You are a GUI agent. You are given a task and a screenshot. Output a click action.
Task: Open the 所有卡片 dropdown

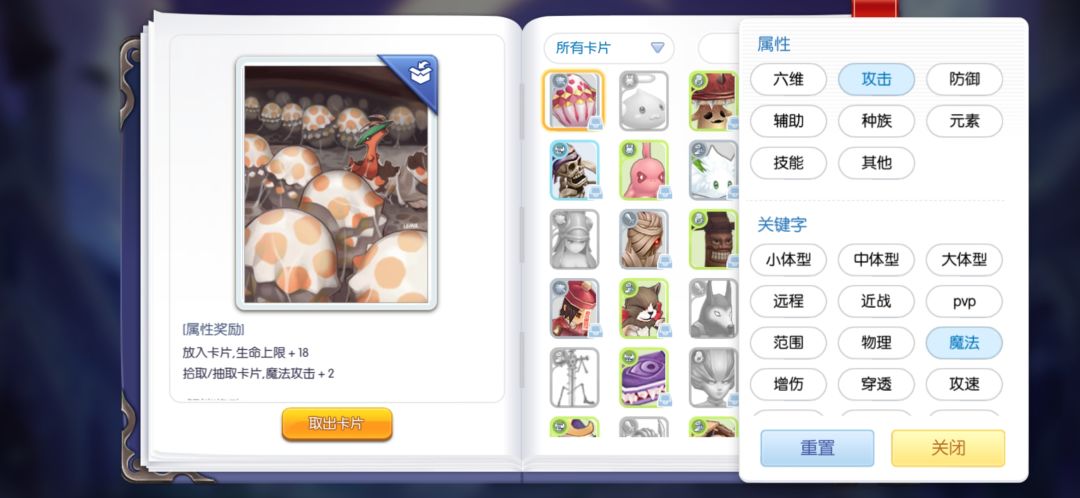point(609,48)
